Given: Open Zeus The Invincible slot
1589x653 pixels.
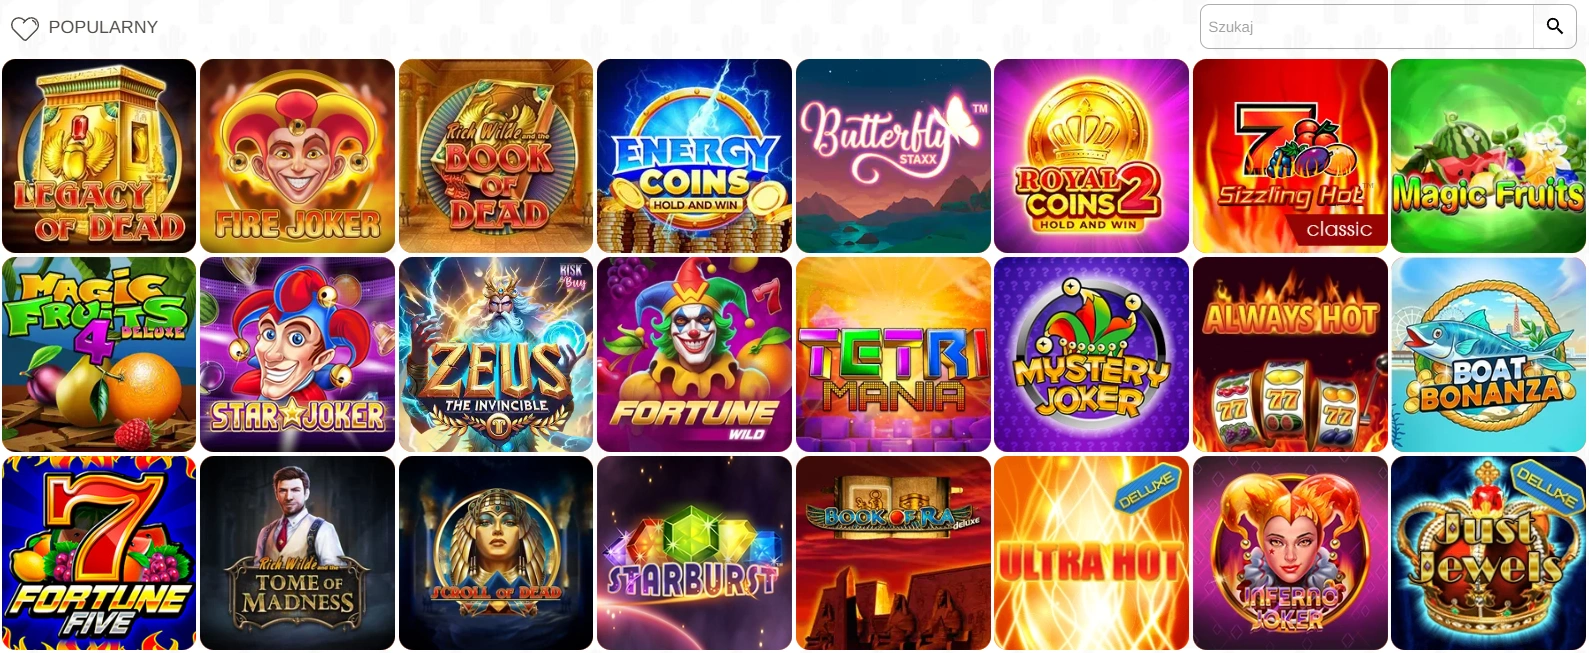Looking at the screenshot, I should tap(496, 354).
